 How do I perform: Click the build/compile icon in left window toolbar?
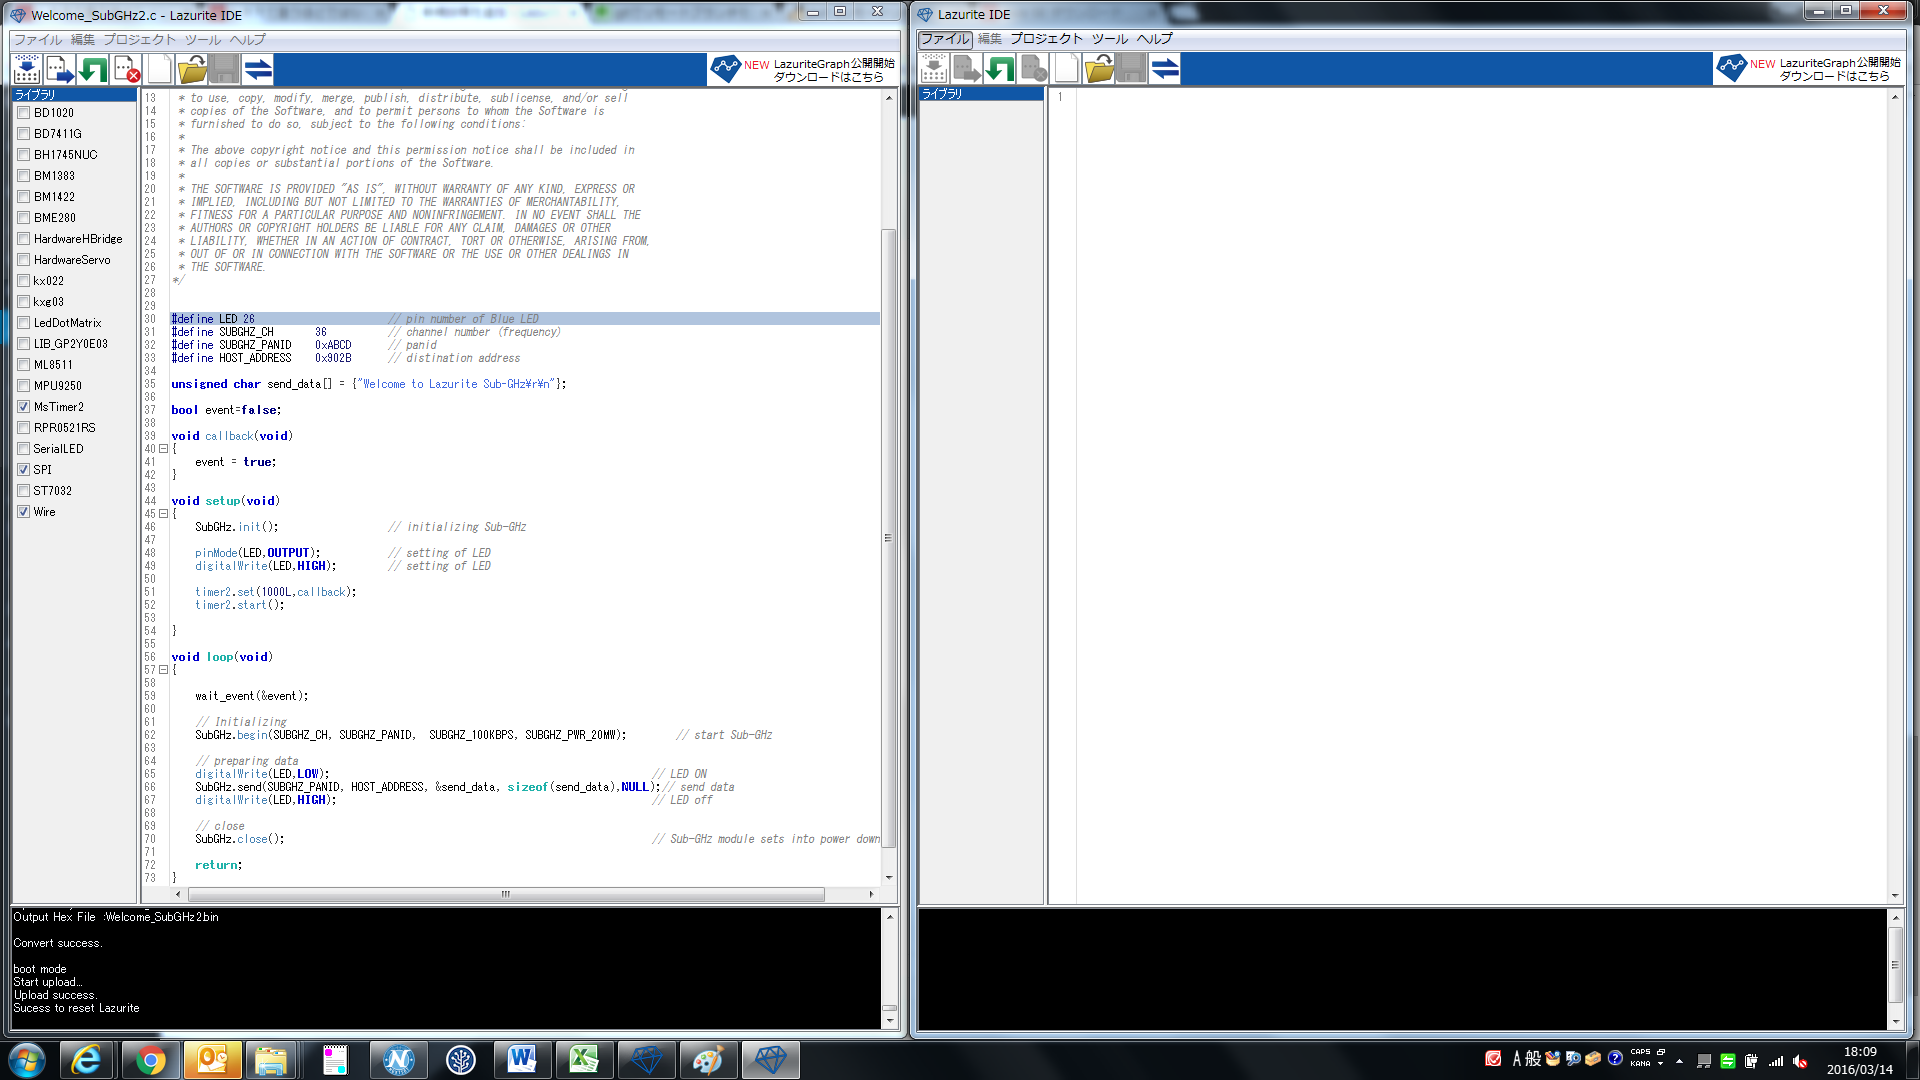coord(27,69)
